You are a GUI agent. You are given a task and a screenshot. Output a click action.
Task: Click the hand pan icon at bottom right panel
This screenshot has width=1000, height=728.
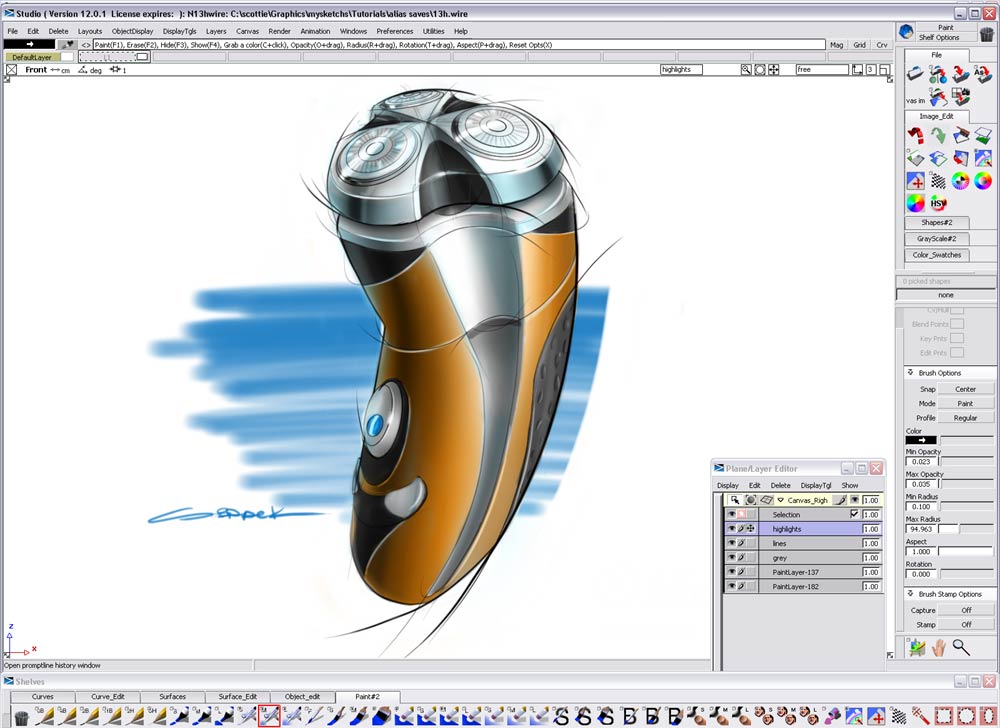[940, 647]
